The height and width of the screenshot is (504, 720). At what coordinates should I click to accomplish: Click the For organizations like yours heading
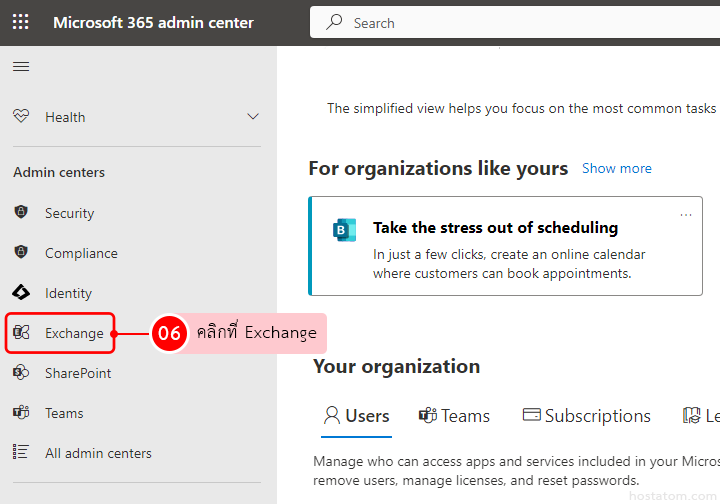(438, 168)
